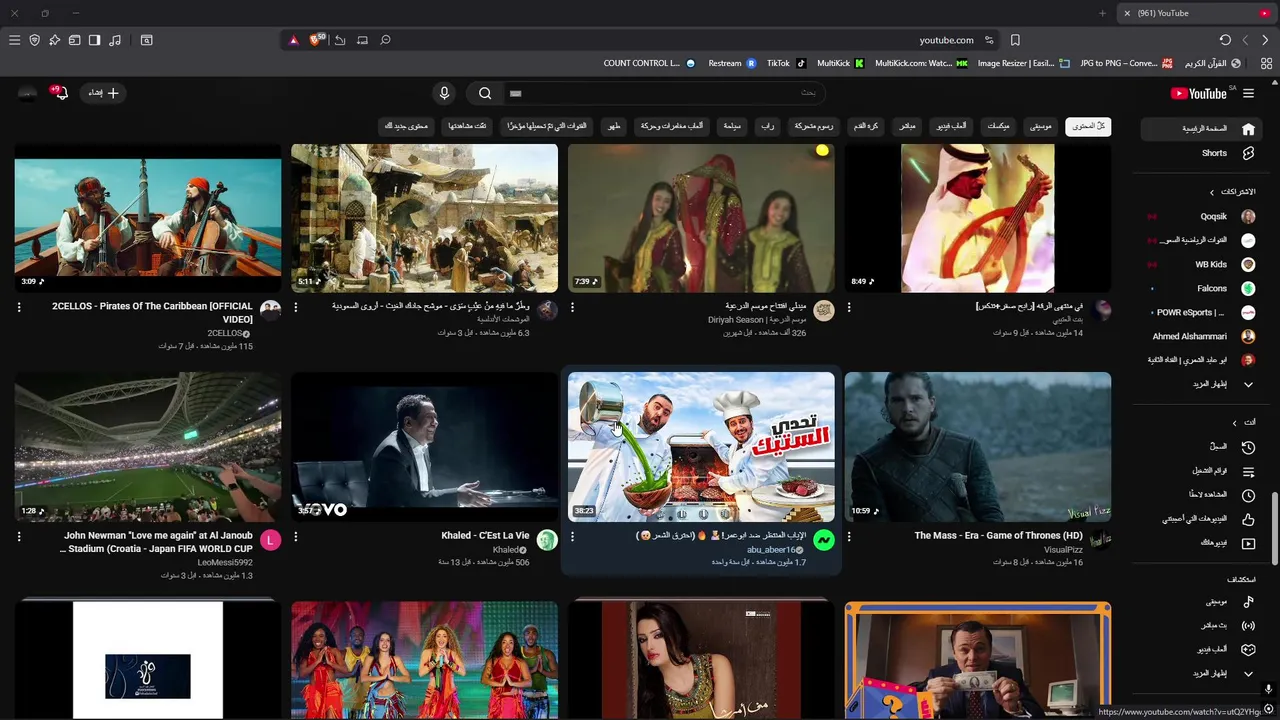This screenshot has height=720, width=1280.
Task: Open options menu for abu_abeer16 video
Action: tap(572, 537)
